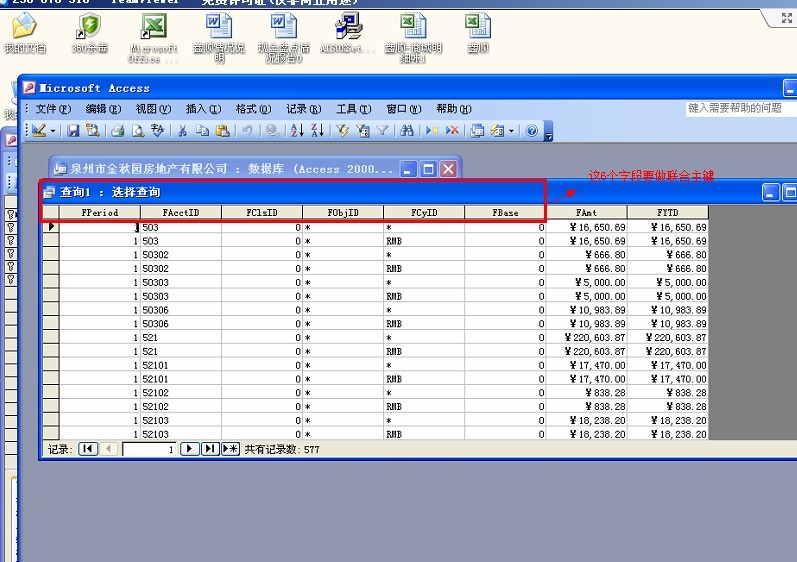Open the 360杀毒 desktop shortcut
Viewport: 797px width, 562px height.
(x=89, y=33)
